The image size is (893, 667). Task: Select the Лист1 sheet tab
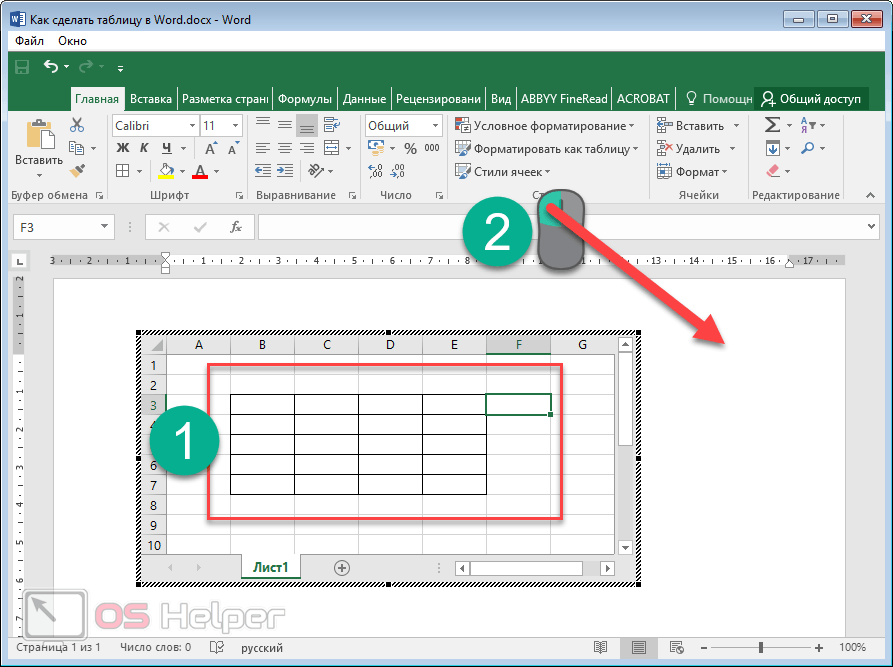(270, 567)
